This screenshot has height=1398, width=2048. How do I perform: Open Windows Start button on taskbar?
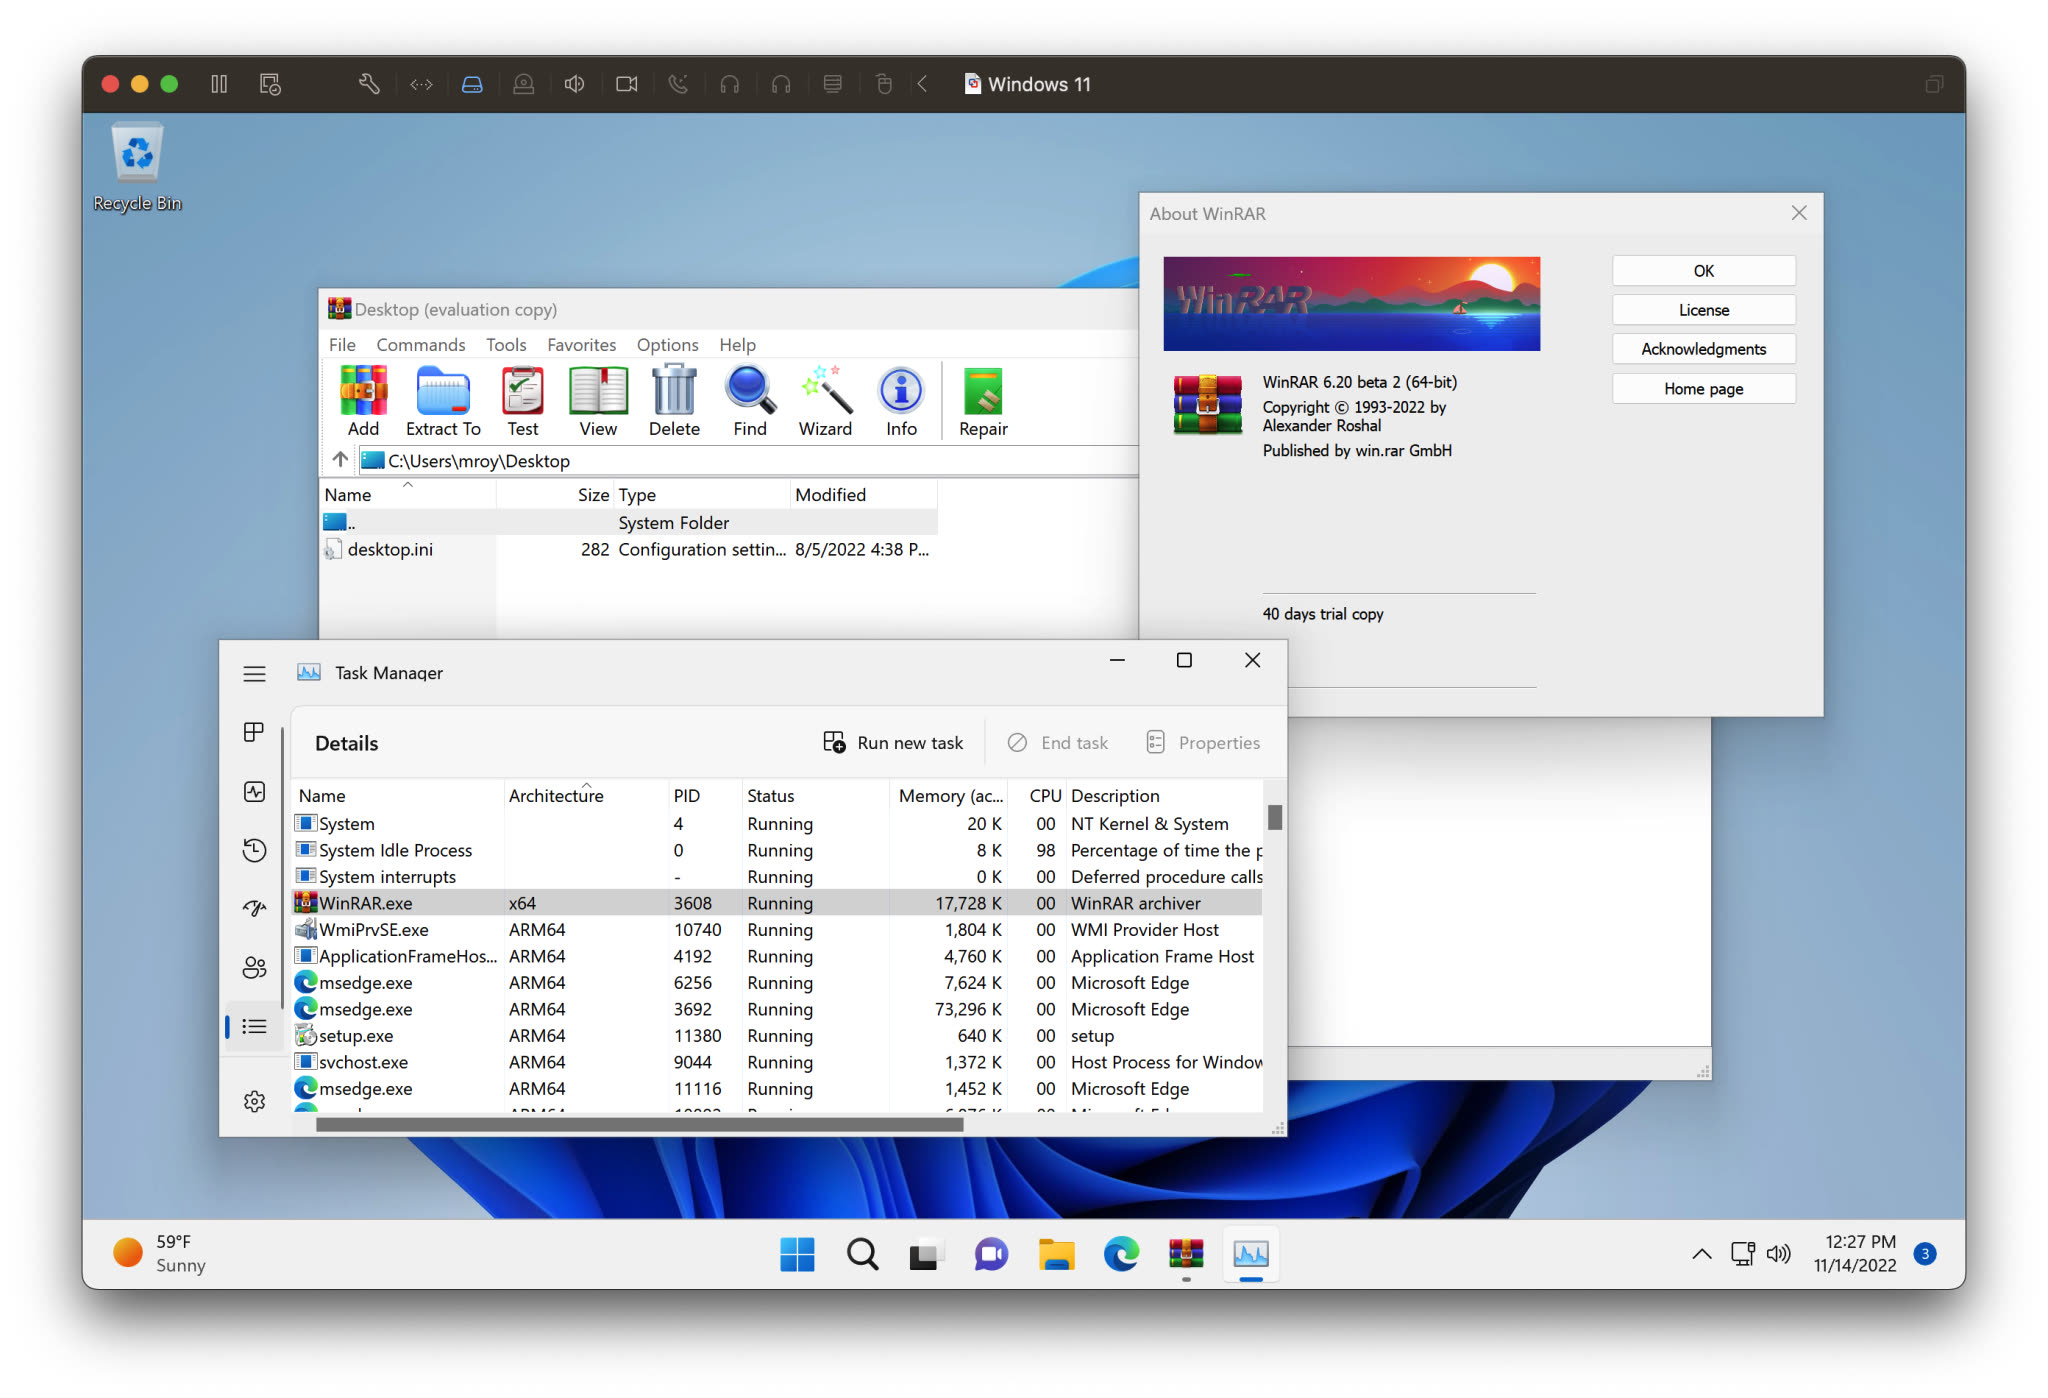click(797, 1253)
